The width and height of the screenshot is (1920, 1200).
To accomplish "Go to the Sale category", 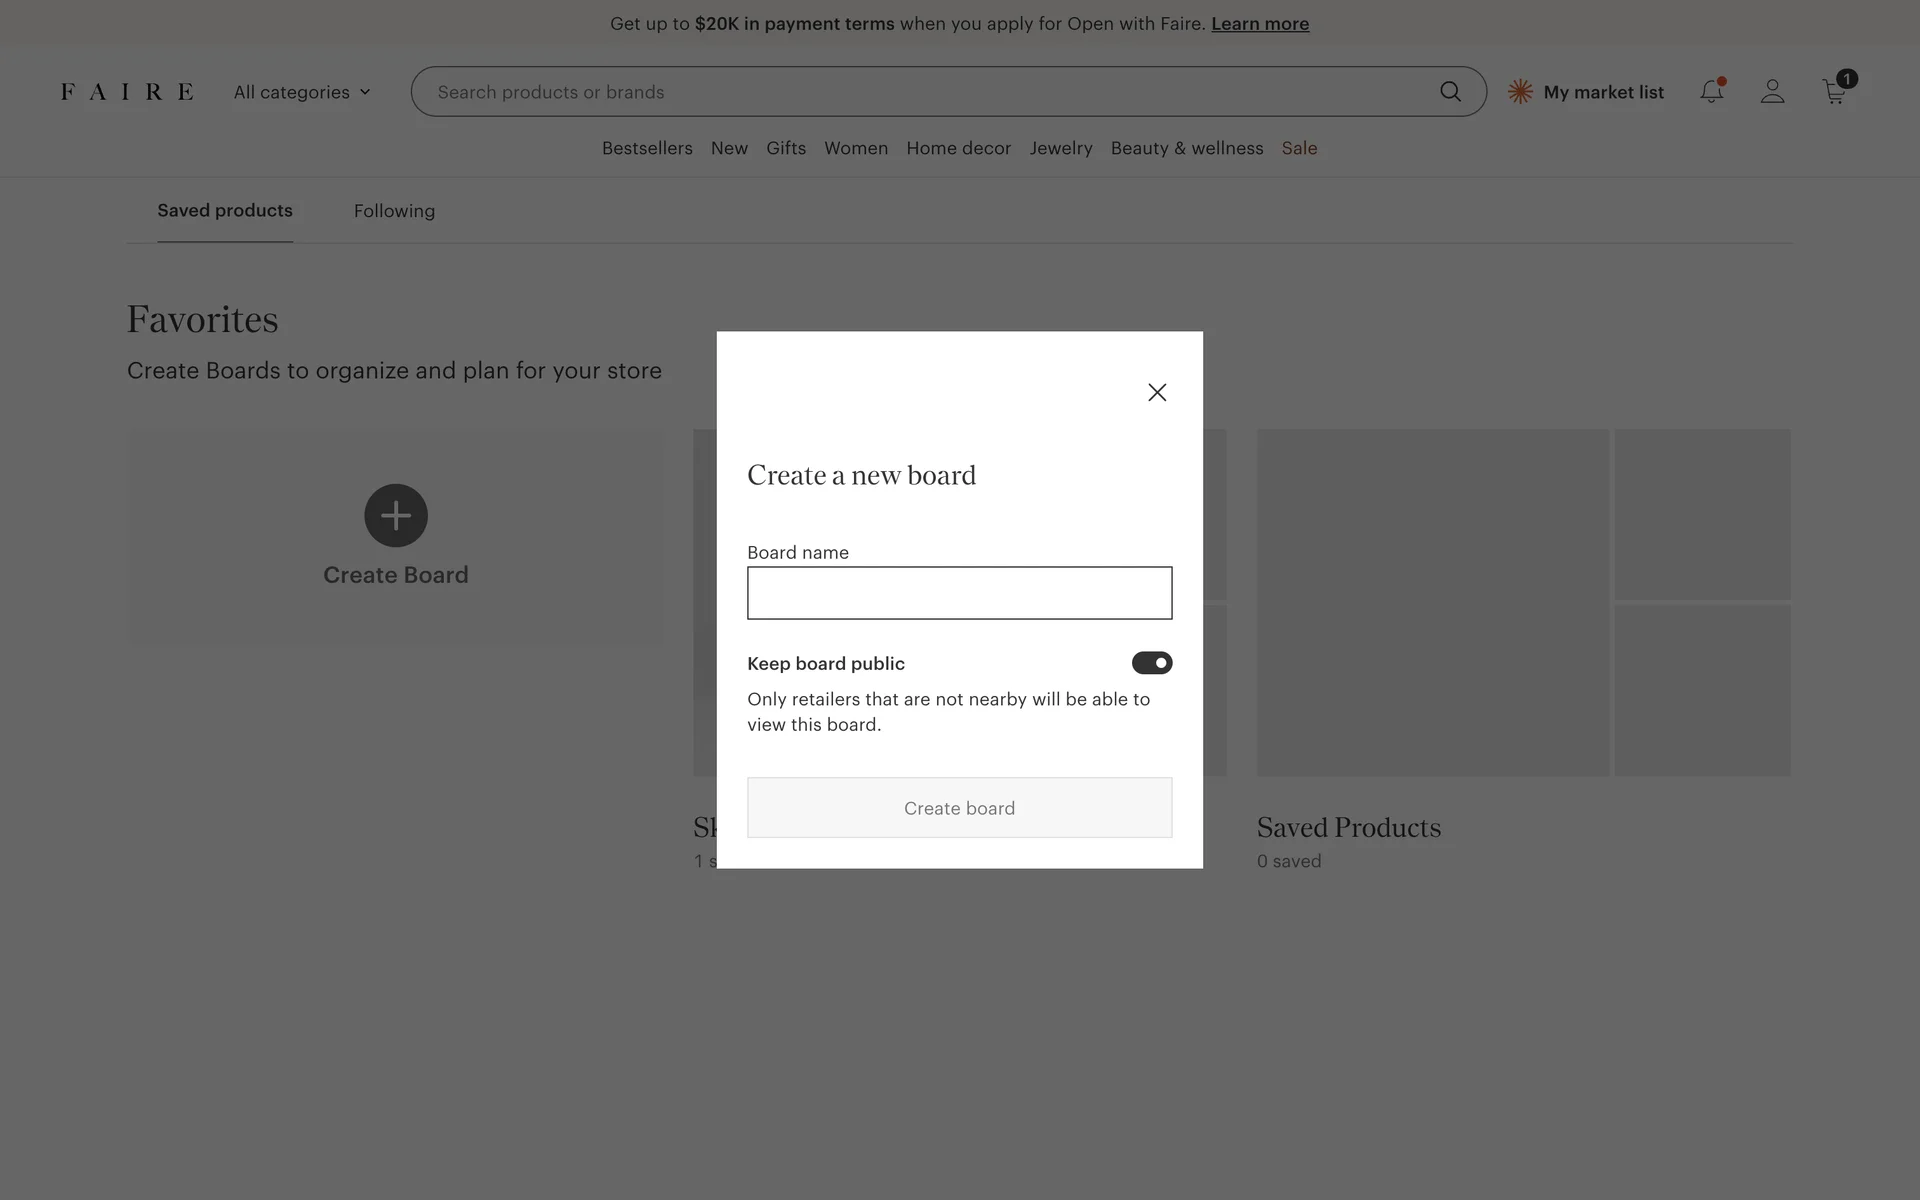I will pos(1299,148).
